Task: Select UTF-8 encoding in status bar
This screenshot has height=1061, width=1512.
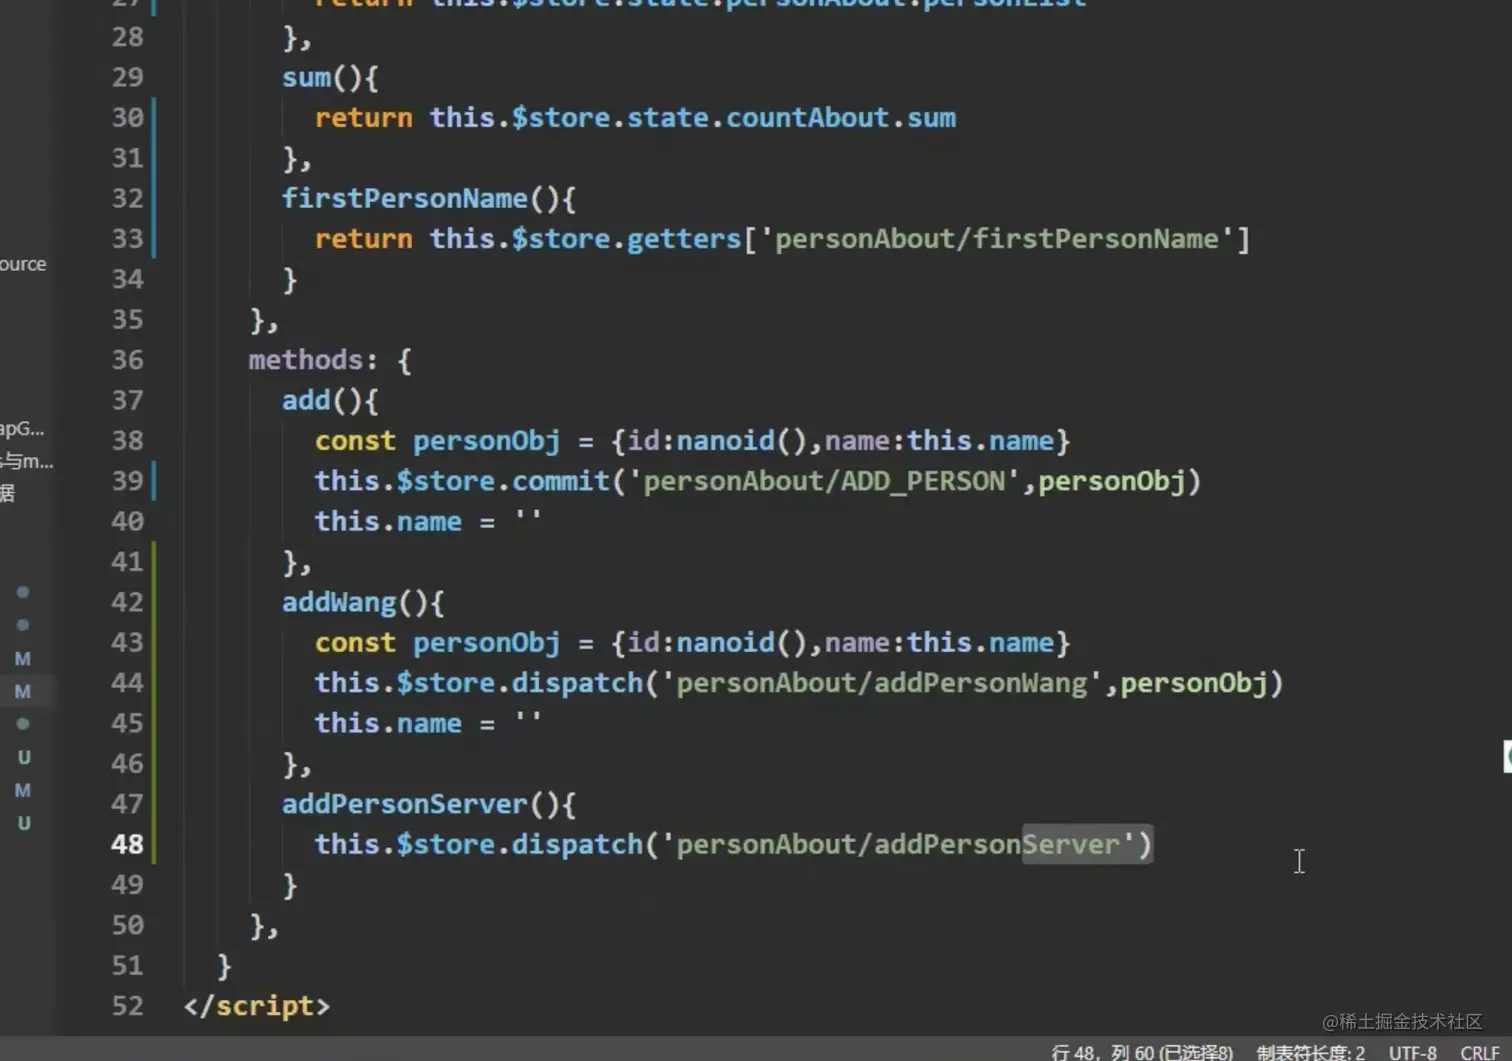Action: pyautogui.click(x=1412, y=1052)
